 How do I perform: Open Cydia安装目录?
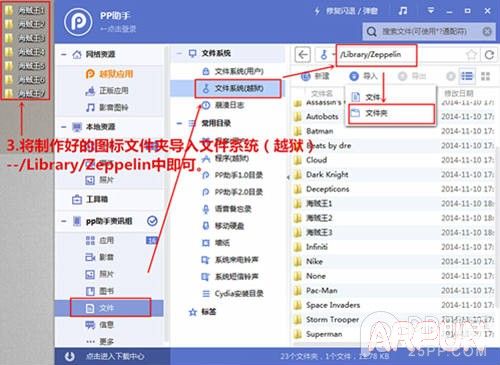point(233,293)
